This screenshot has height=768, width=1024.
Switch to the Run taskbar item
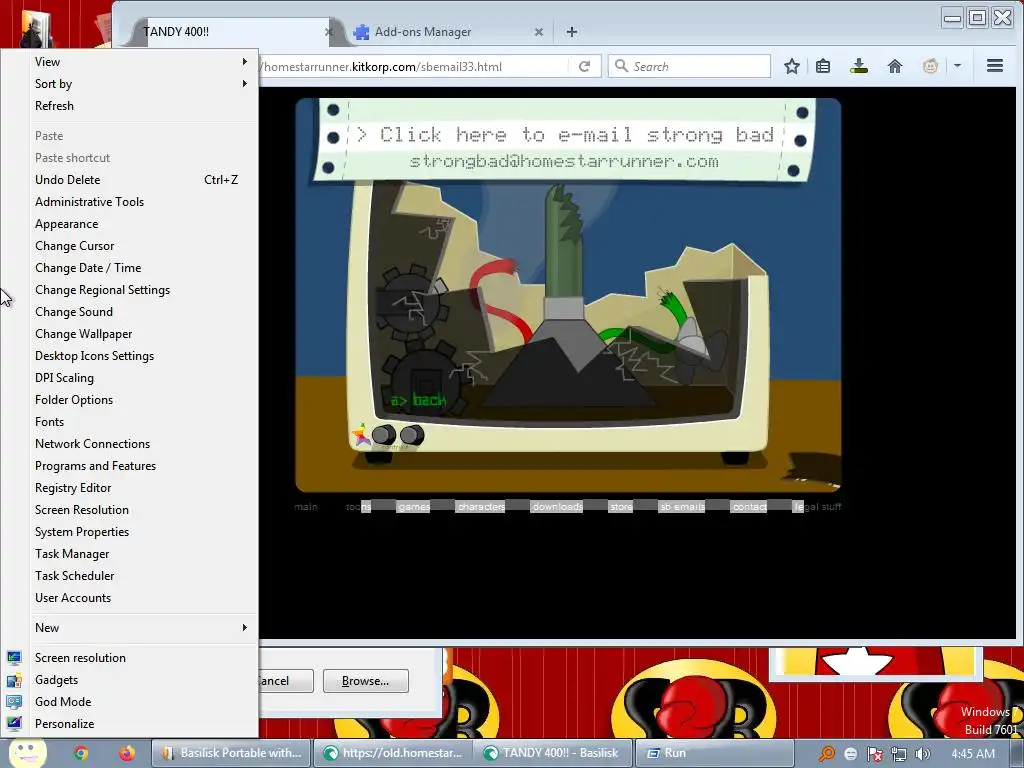(715, 753)
